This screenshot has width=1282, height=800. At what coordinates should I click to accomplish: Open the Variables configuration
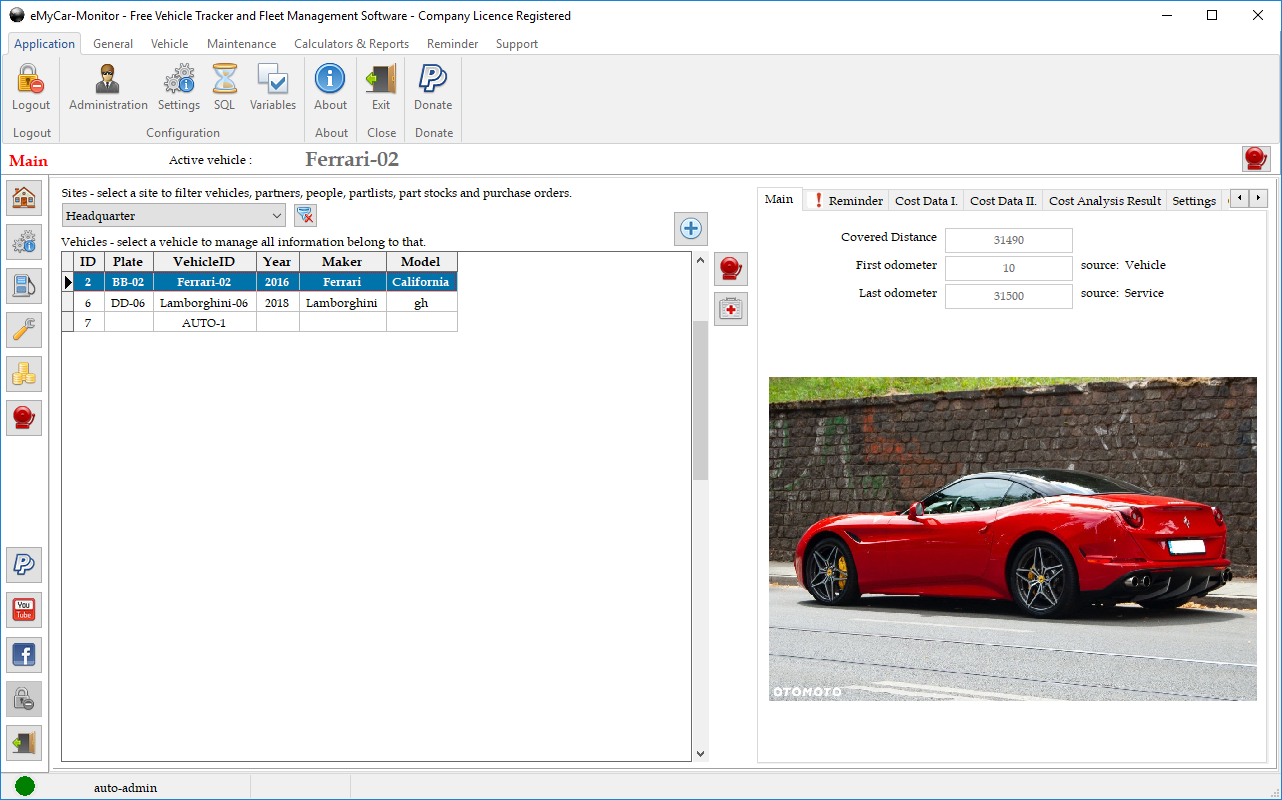(x=273, y=87)
